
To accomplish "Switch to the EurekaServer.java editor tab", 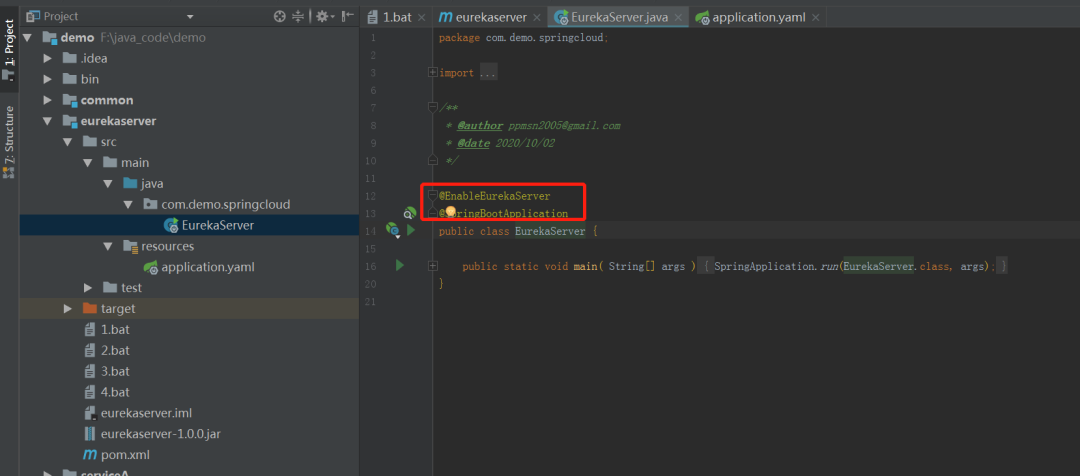I will click(619, 17).
